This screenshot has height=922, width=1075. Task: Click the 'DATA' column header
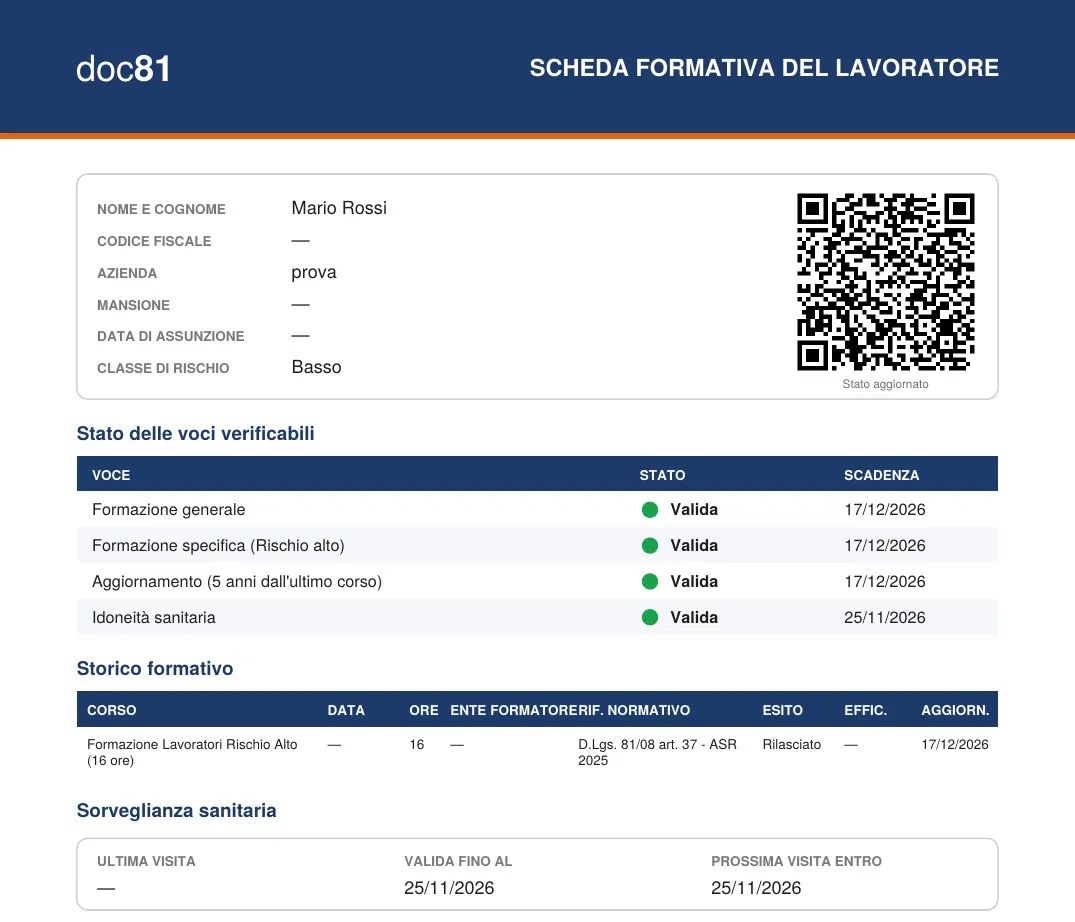point(346,710)
